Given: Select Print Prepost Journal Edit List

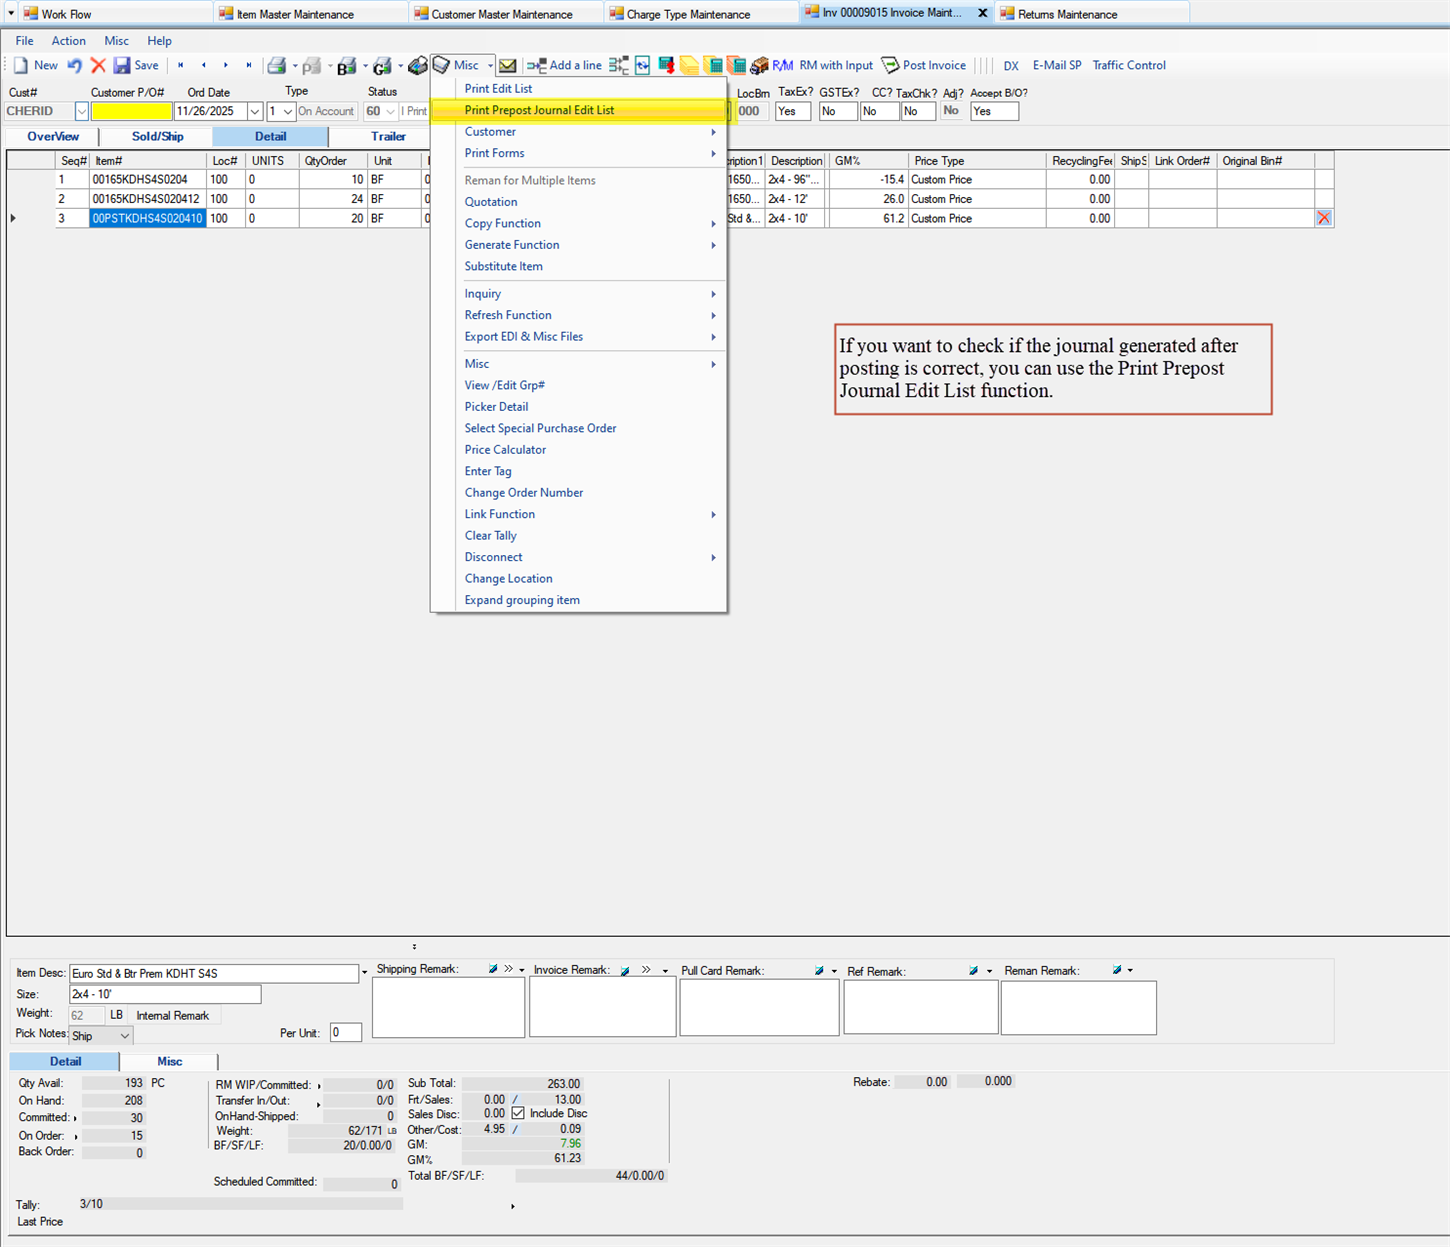Looking at the screenshot, I should (539, 110).
